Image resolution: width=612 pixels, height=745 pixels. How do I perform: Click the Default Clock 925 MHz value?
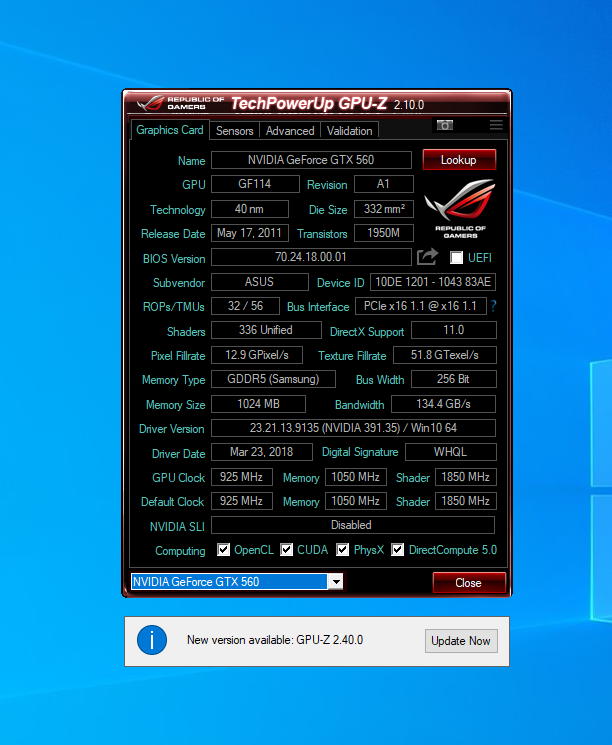(242, 501)
